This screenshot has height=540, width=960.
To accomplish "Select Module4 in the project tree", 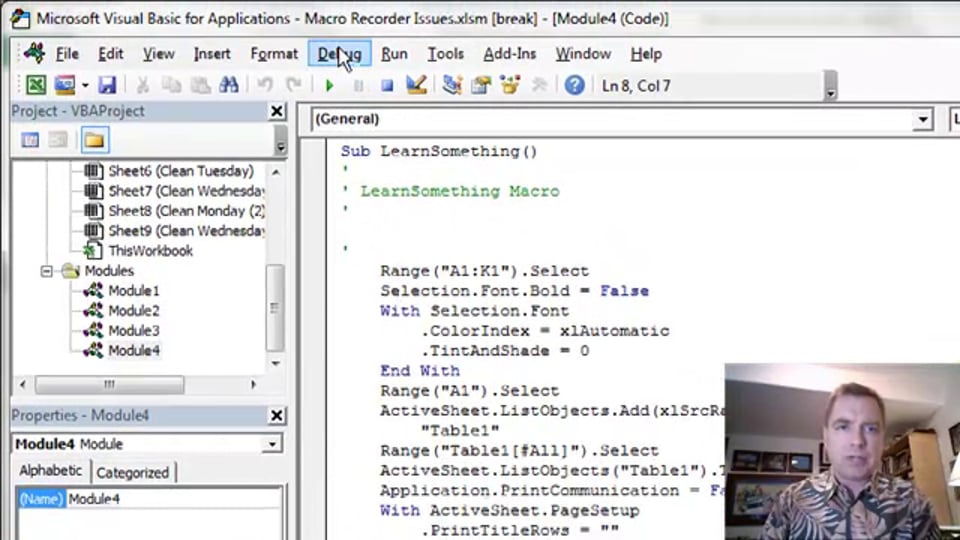I will click(133, 351).
